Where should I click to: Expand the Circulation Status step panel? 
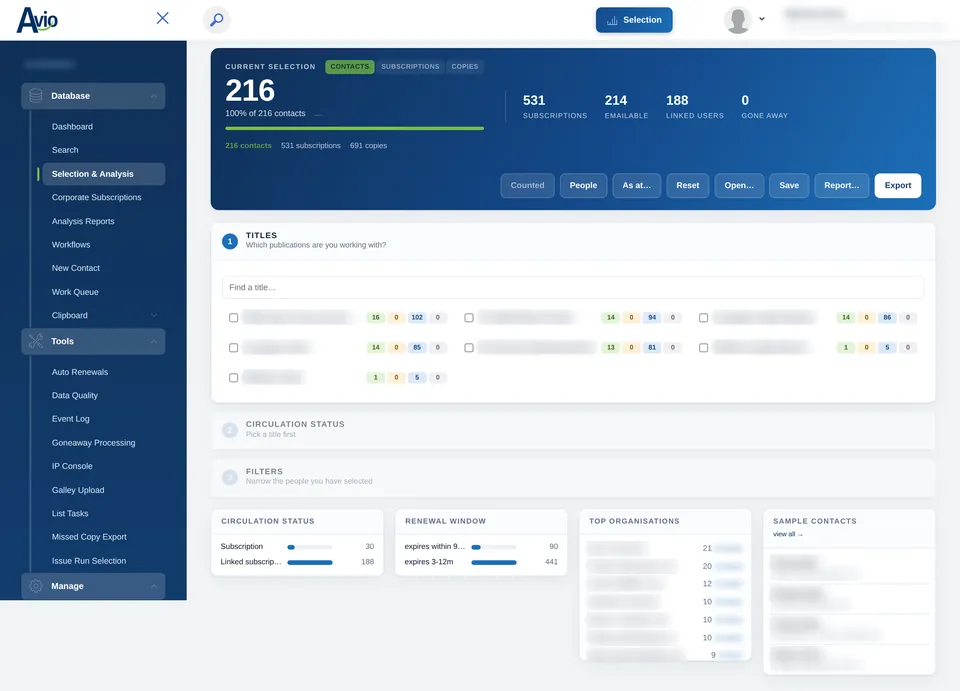573,430
